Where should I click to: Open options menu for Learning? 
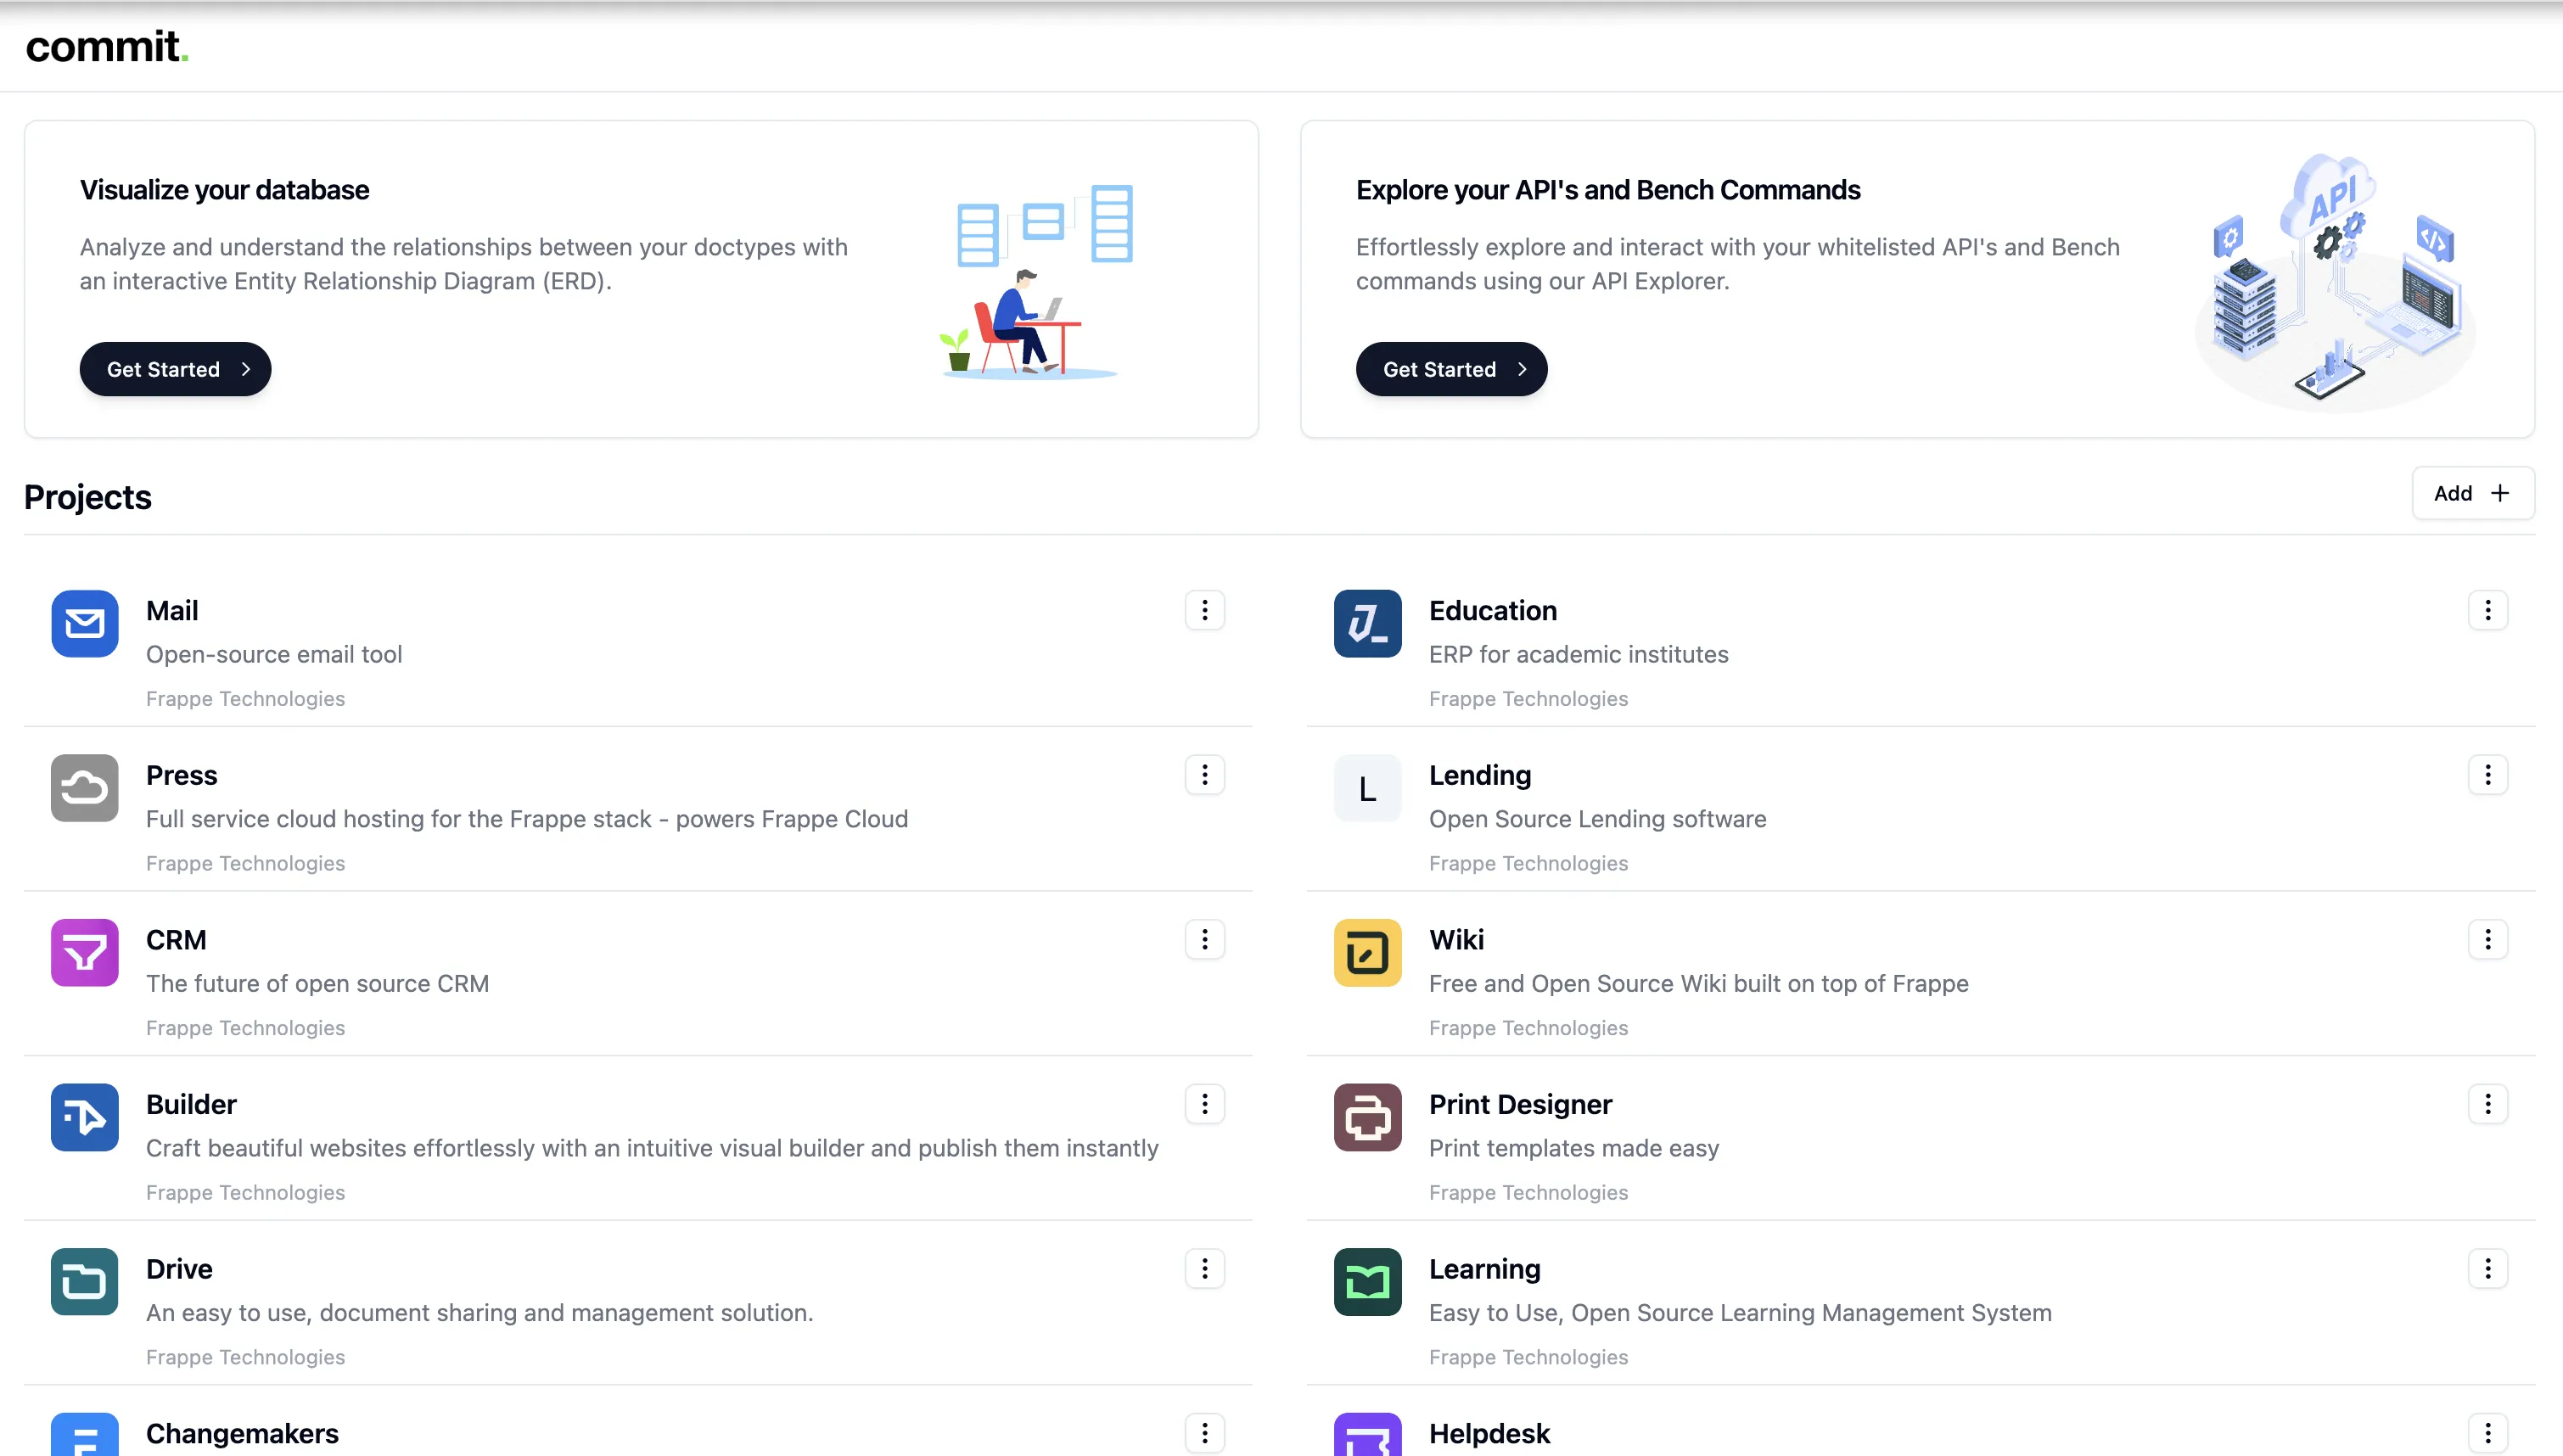[2487, 1269]
